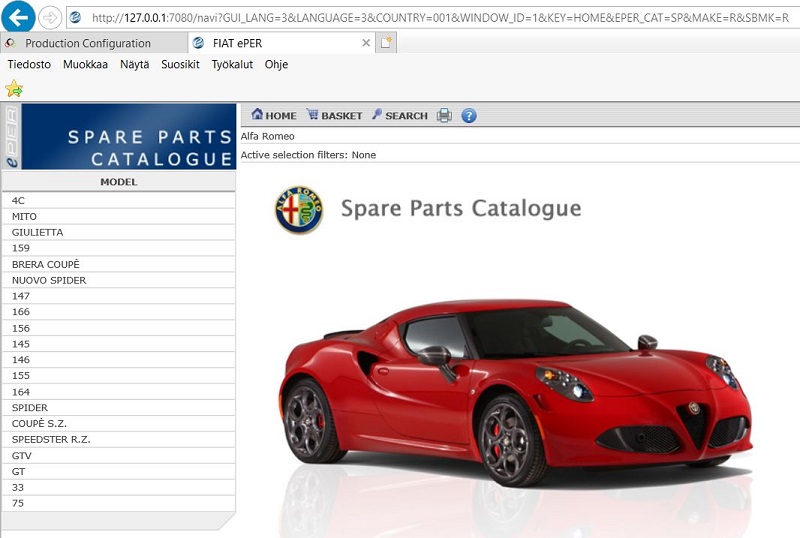Click the Alfa Romeo breadcrumb text
Viewport: 800px width, 538px height.
[267, 136]
